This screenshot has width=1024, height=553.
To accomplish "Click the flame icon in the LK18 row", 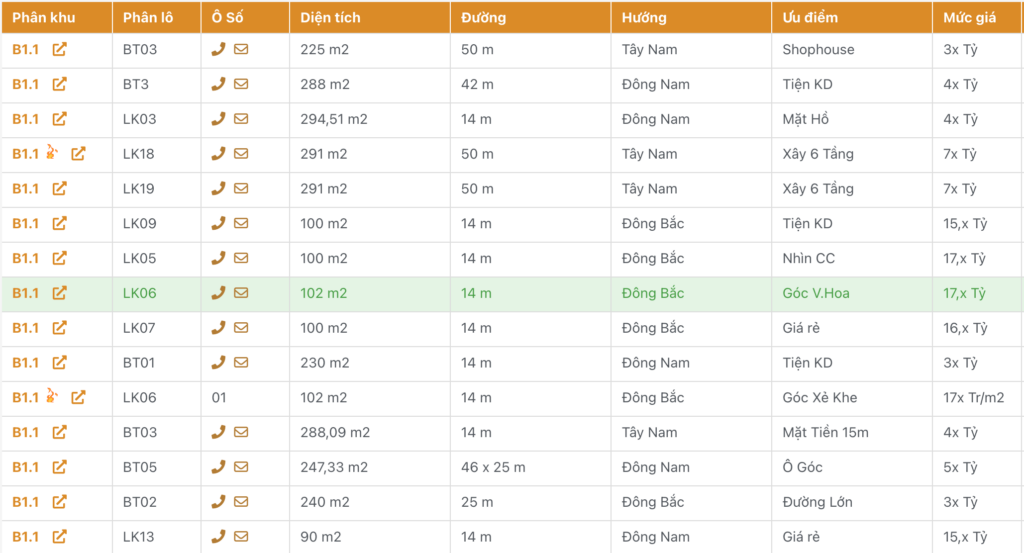I will [52, 154].
